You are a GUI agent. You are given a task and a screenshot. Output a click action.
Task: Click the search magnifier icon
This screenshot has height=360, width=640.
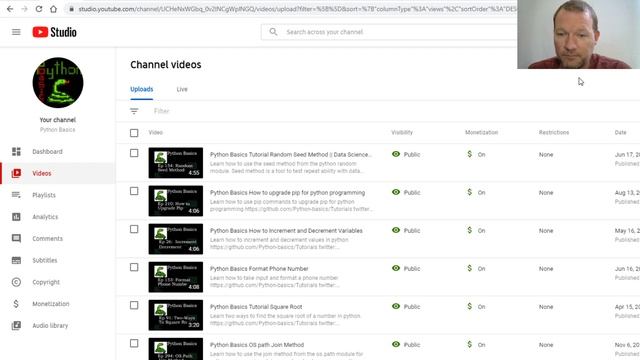click(x=273, y=32)
